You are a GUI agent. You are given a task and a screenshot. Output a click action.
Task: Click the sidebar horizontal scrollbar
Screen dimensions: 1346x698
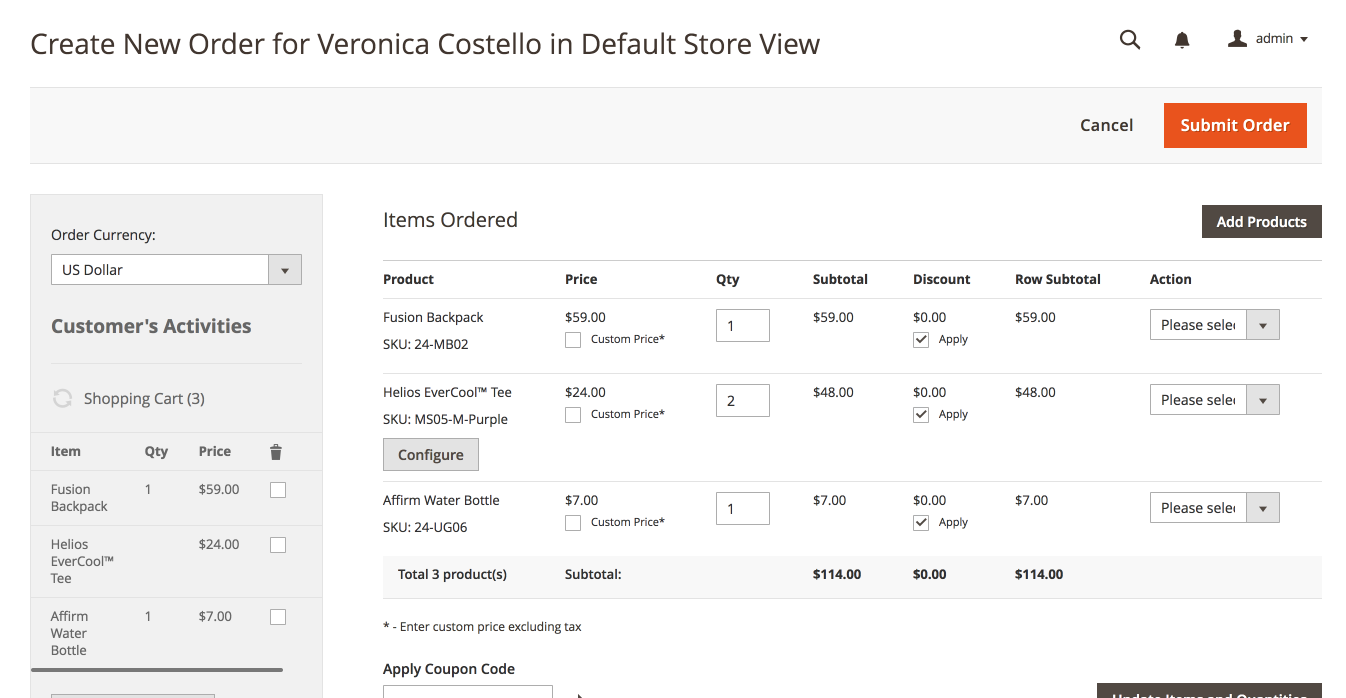[x=157, y=670]
